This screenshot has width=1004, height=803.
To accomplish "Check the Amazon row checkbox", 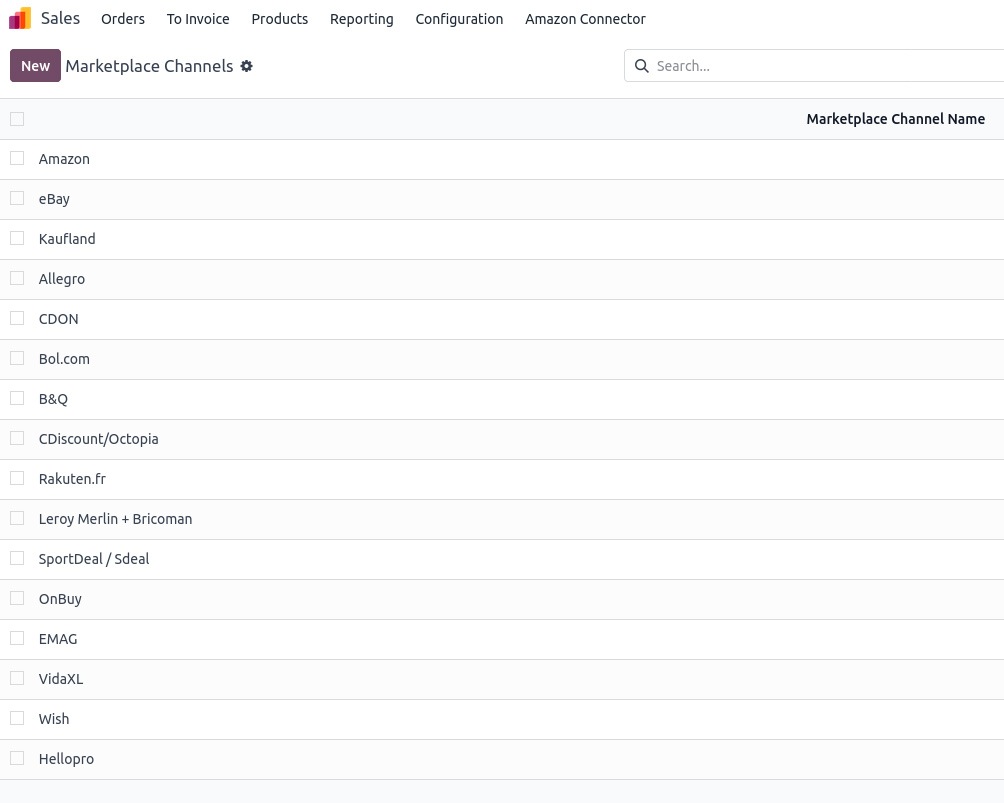I will tap(17, 158).
